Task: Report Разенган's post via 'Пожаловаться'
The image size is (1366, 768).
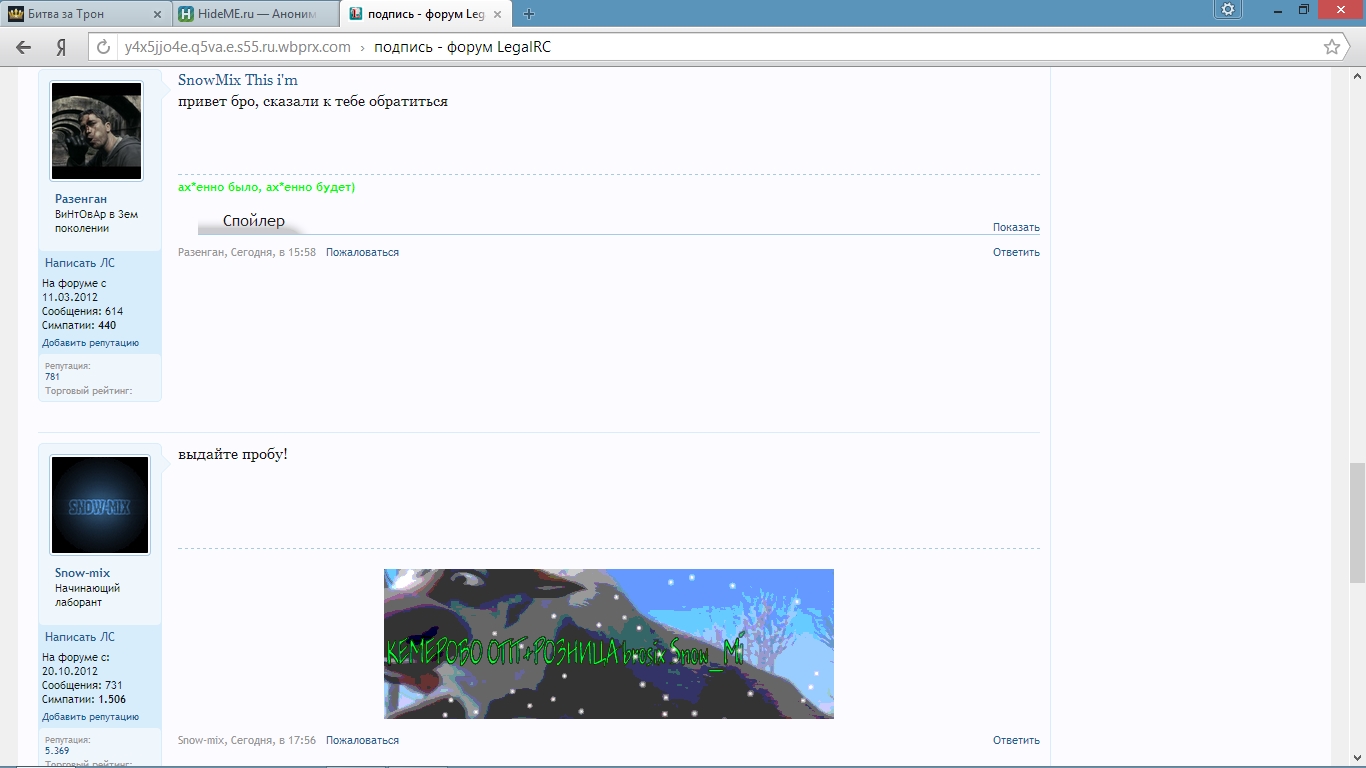Action: [x=362, y=252]
